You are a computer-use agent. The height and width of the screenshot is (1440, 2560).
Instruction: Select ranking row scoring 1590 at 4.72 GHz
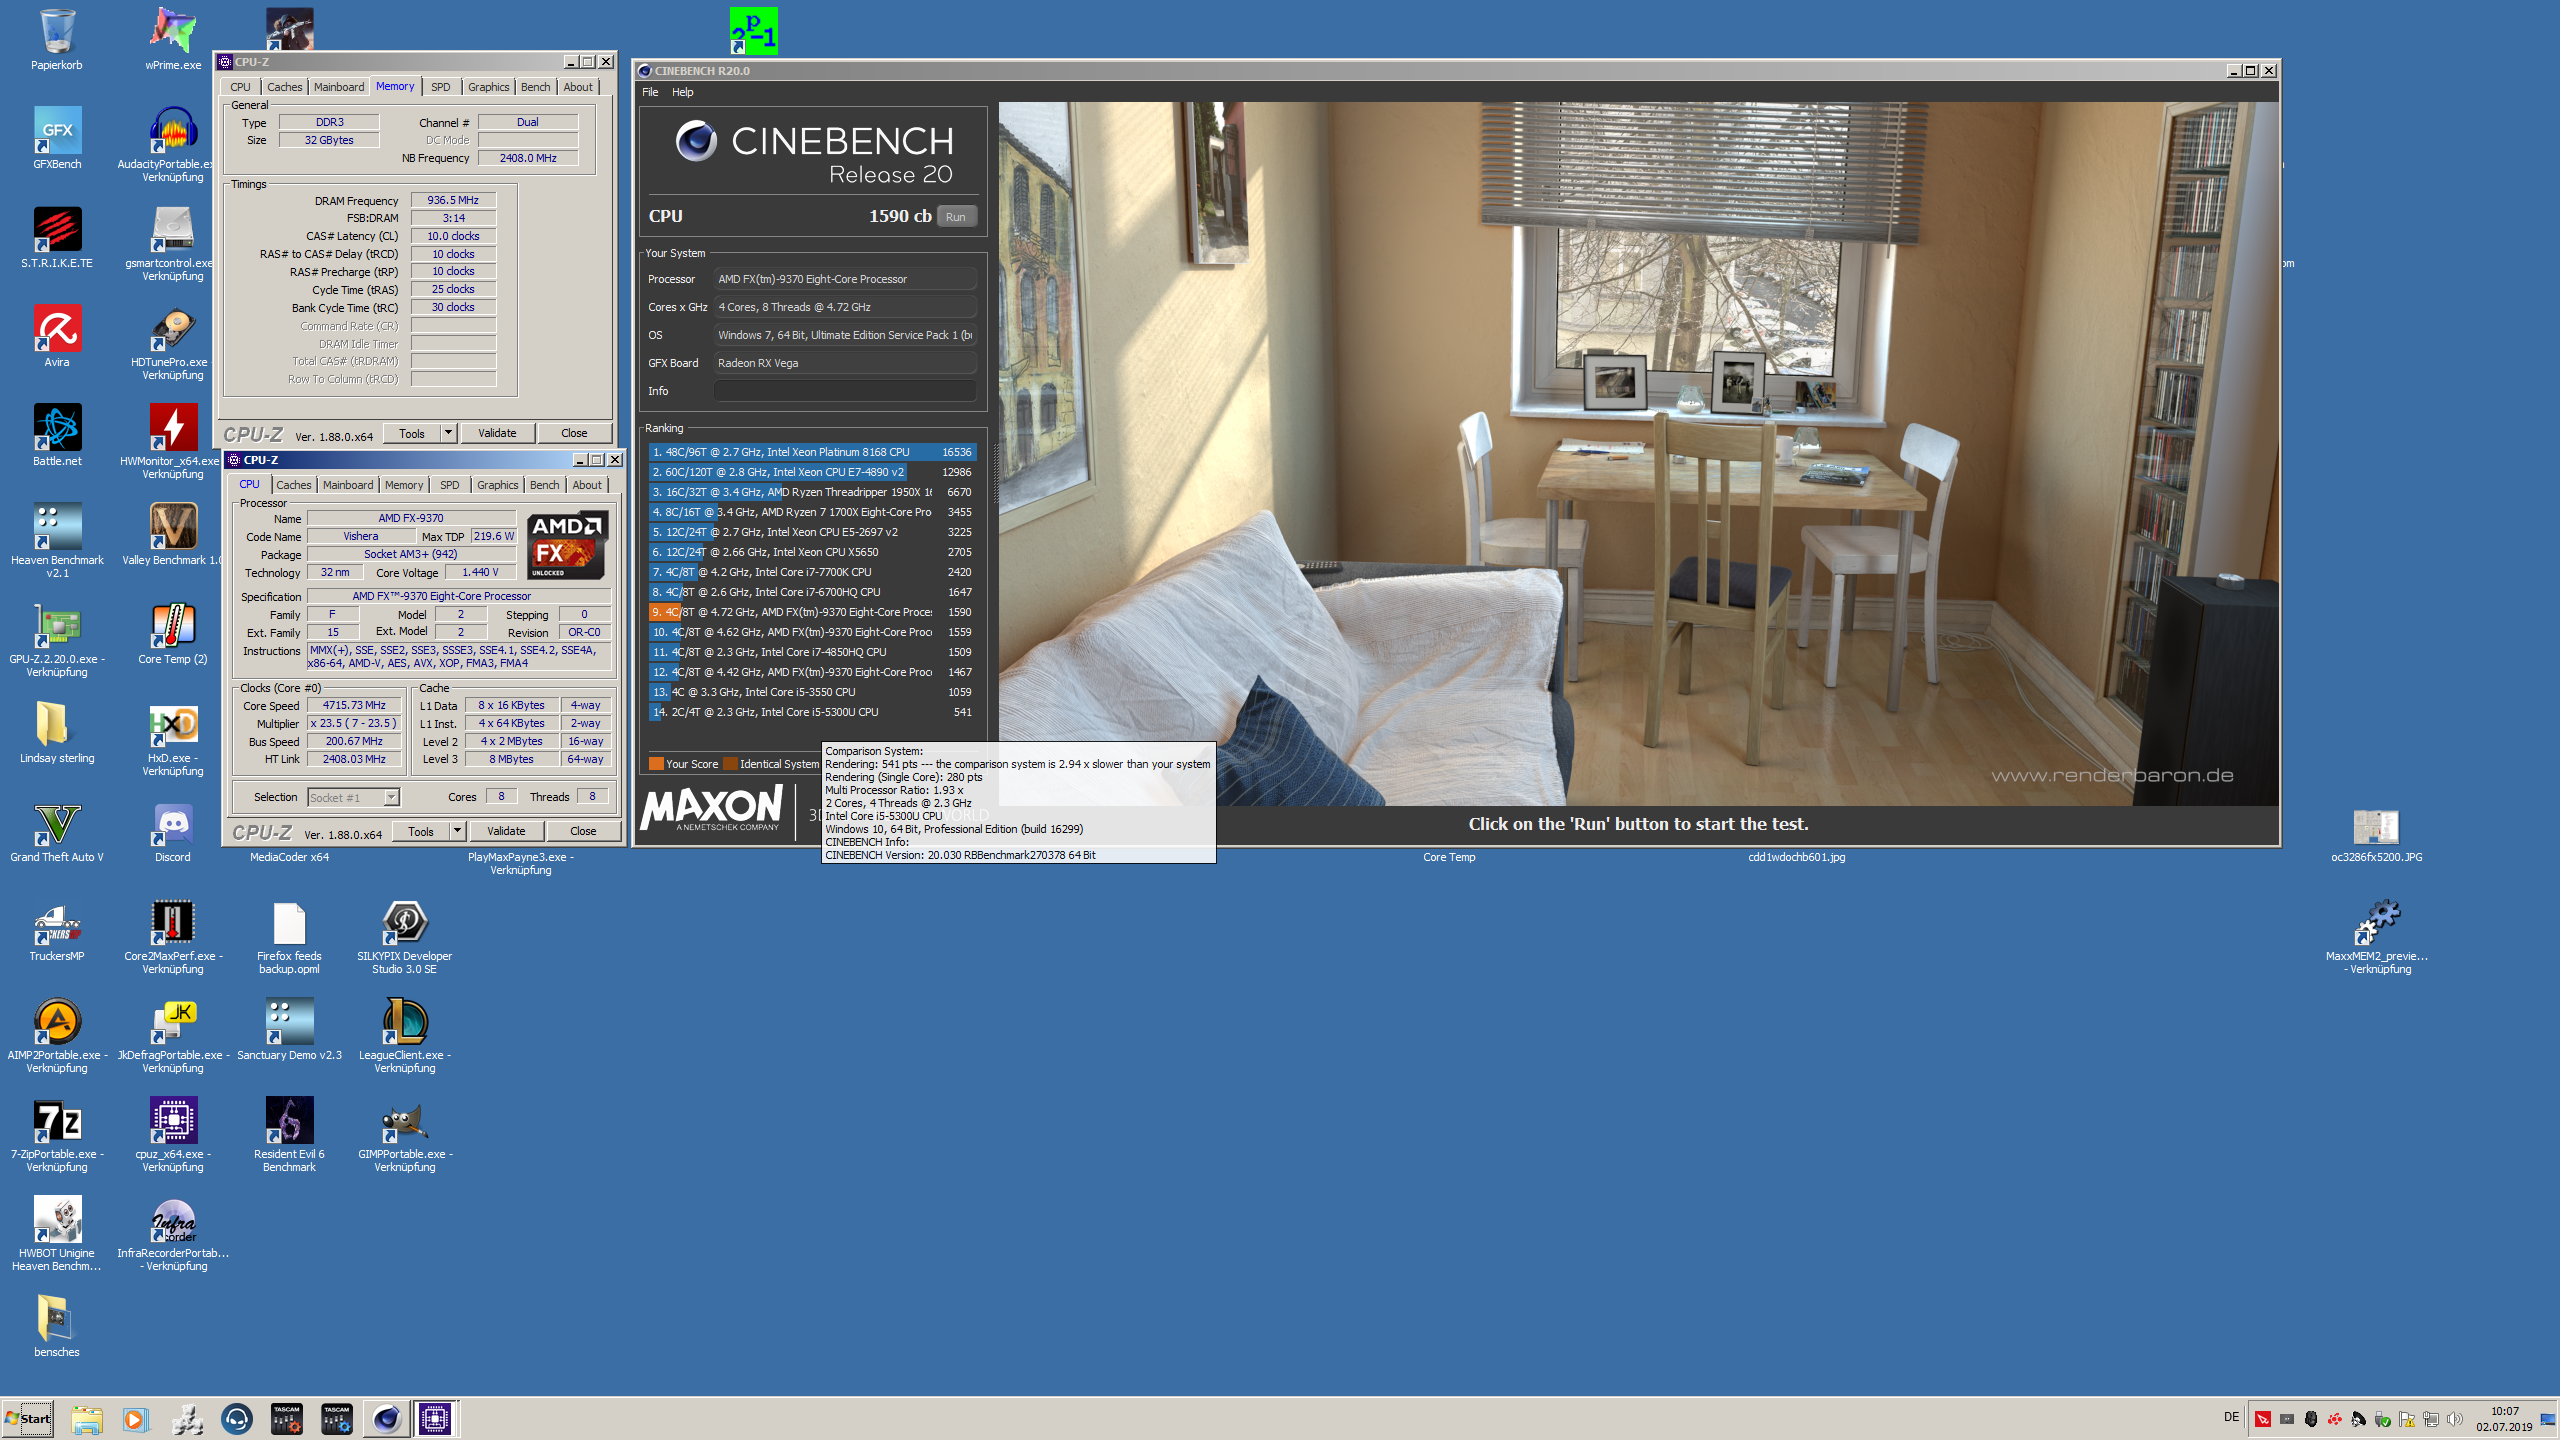[x=812, y=612]
